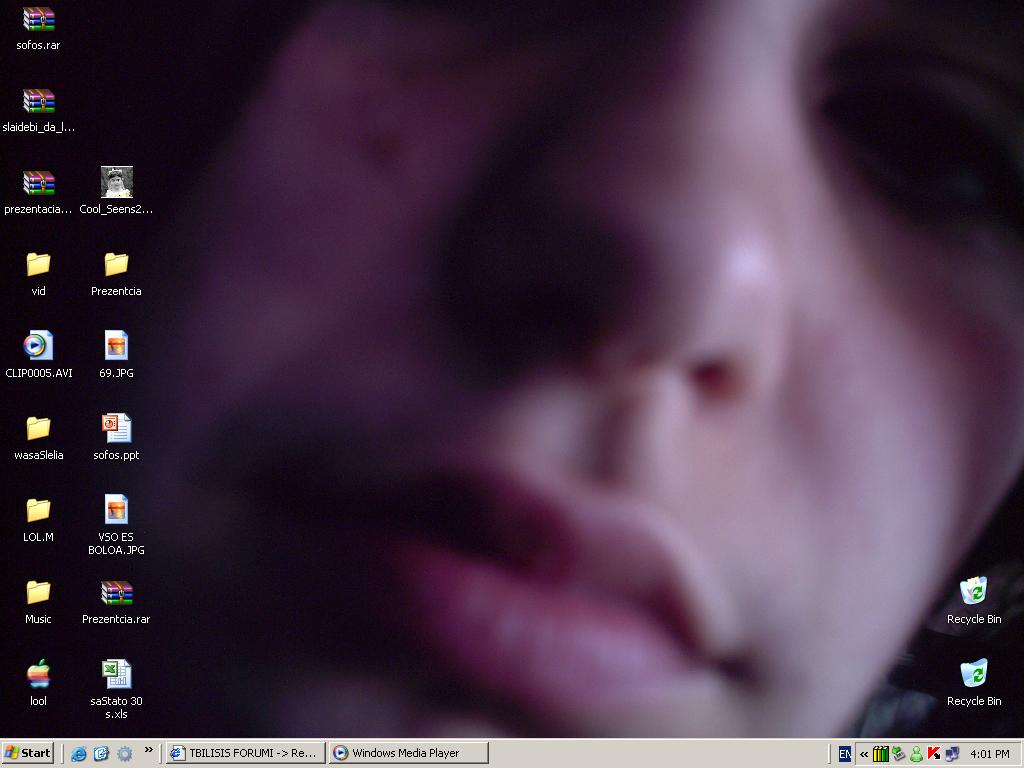Launch Outlook Express from Quick Launch
This screenshot has width=1024, height=768.
(x=101, y=754)
